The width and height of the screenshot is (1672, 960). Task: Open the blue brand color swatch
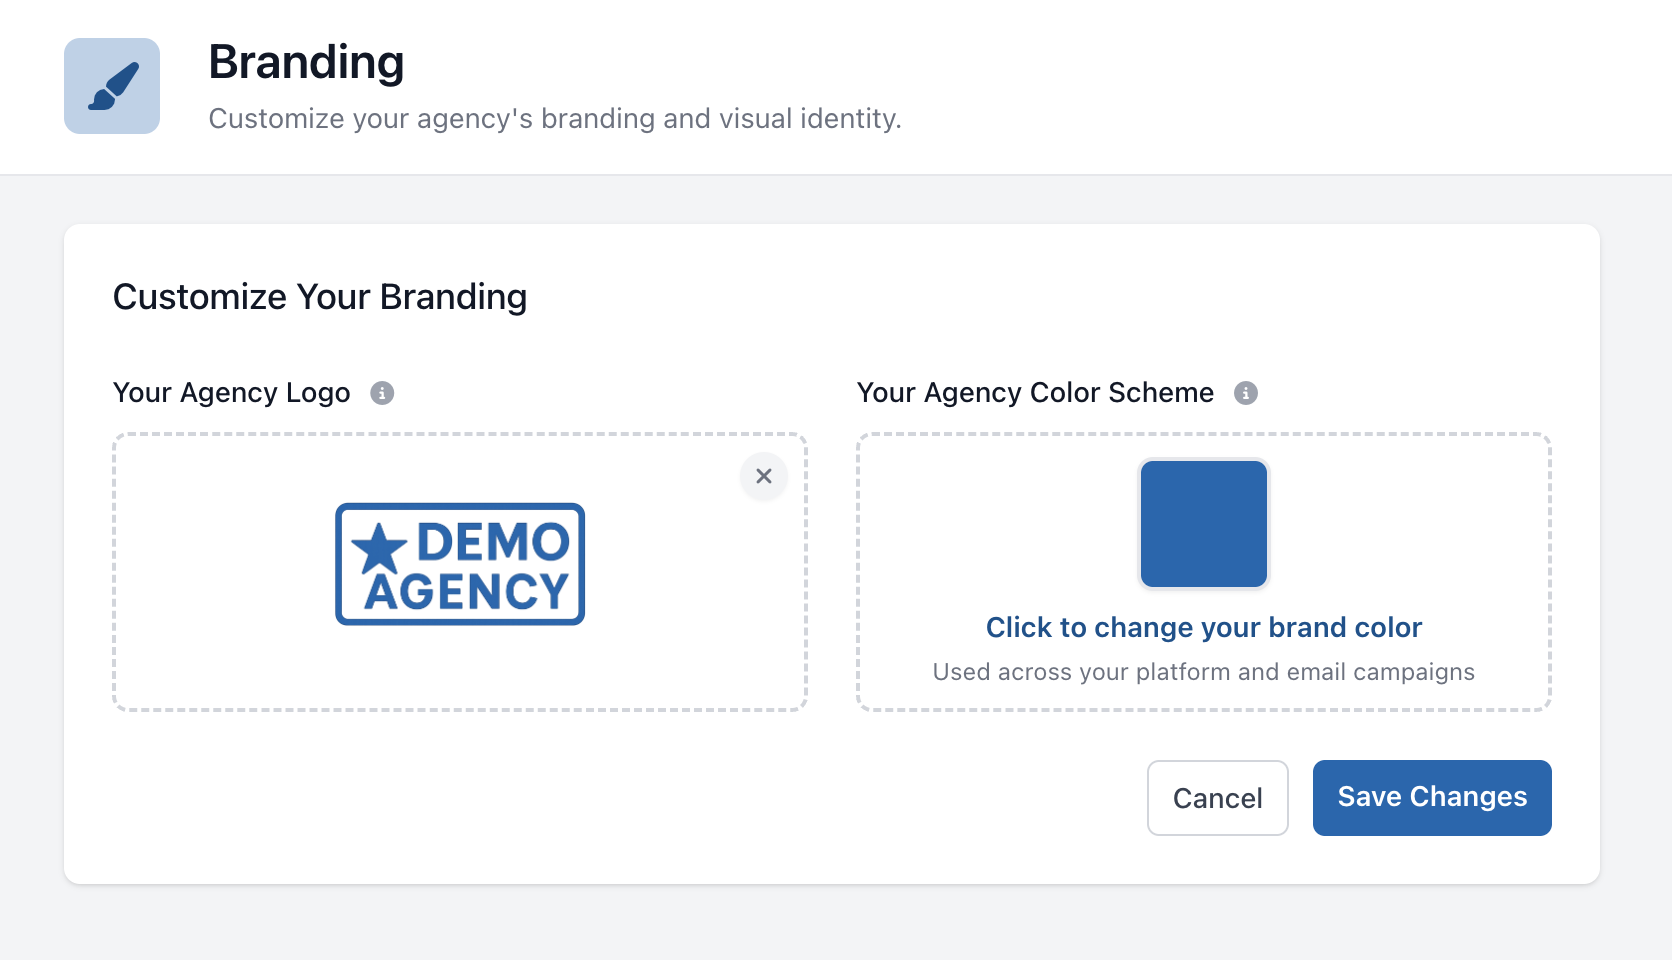click(1204, 524)
